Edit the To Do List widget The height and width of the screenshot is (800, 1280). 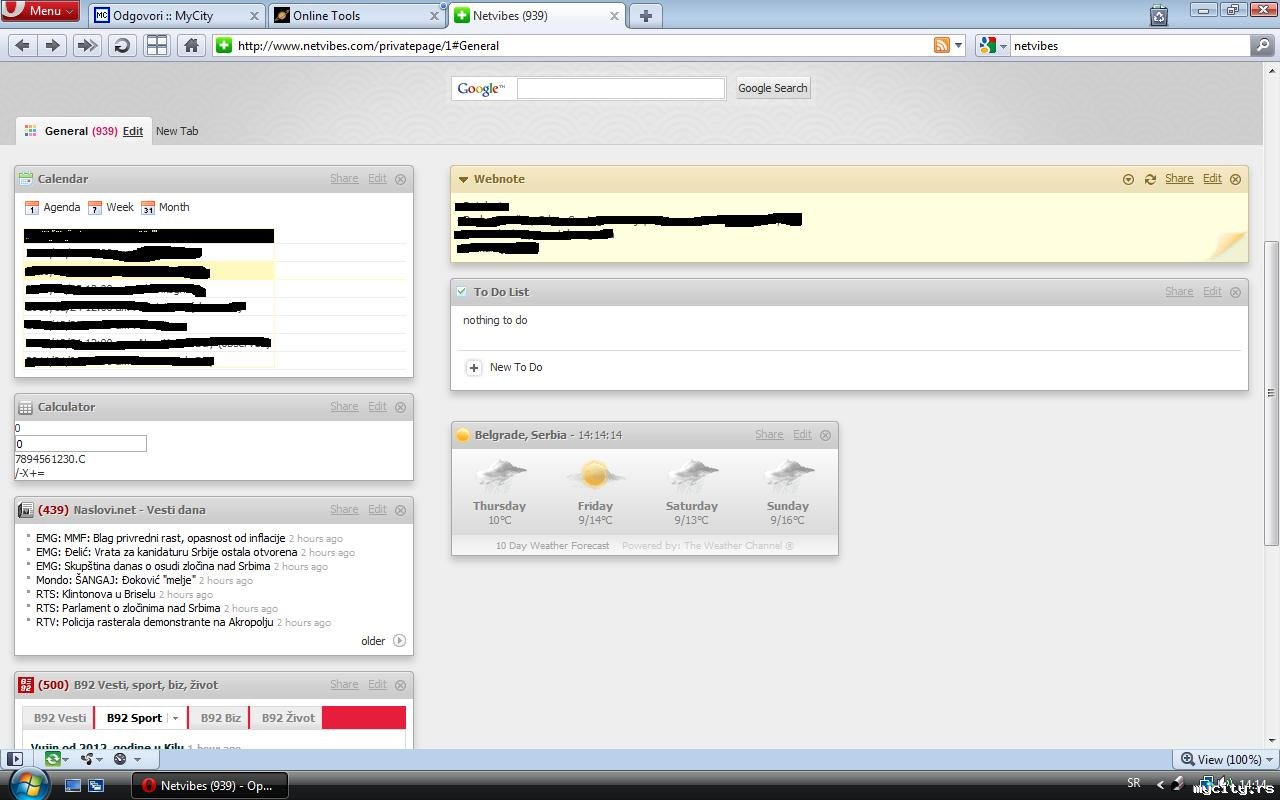pyautogui.click(x=1212, y=292)
